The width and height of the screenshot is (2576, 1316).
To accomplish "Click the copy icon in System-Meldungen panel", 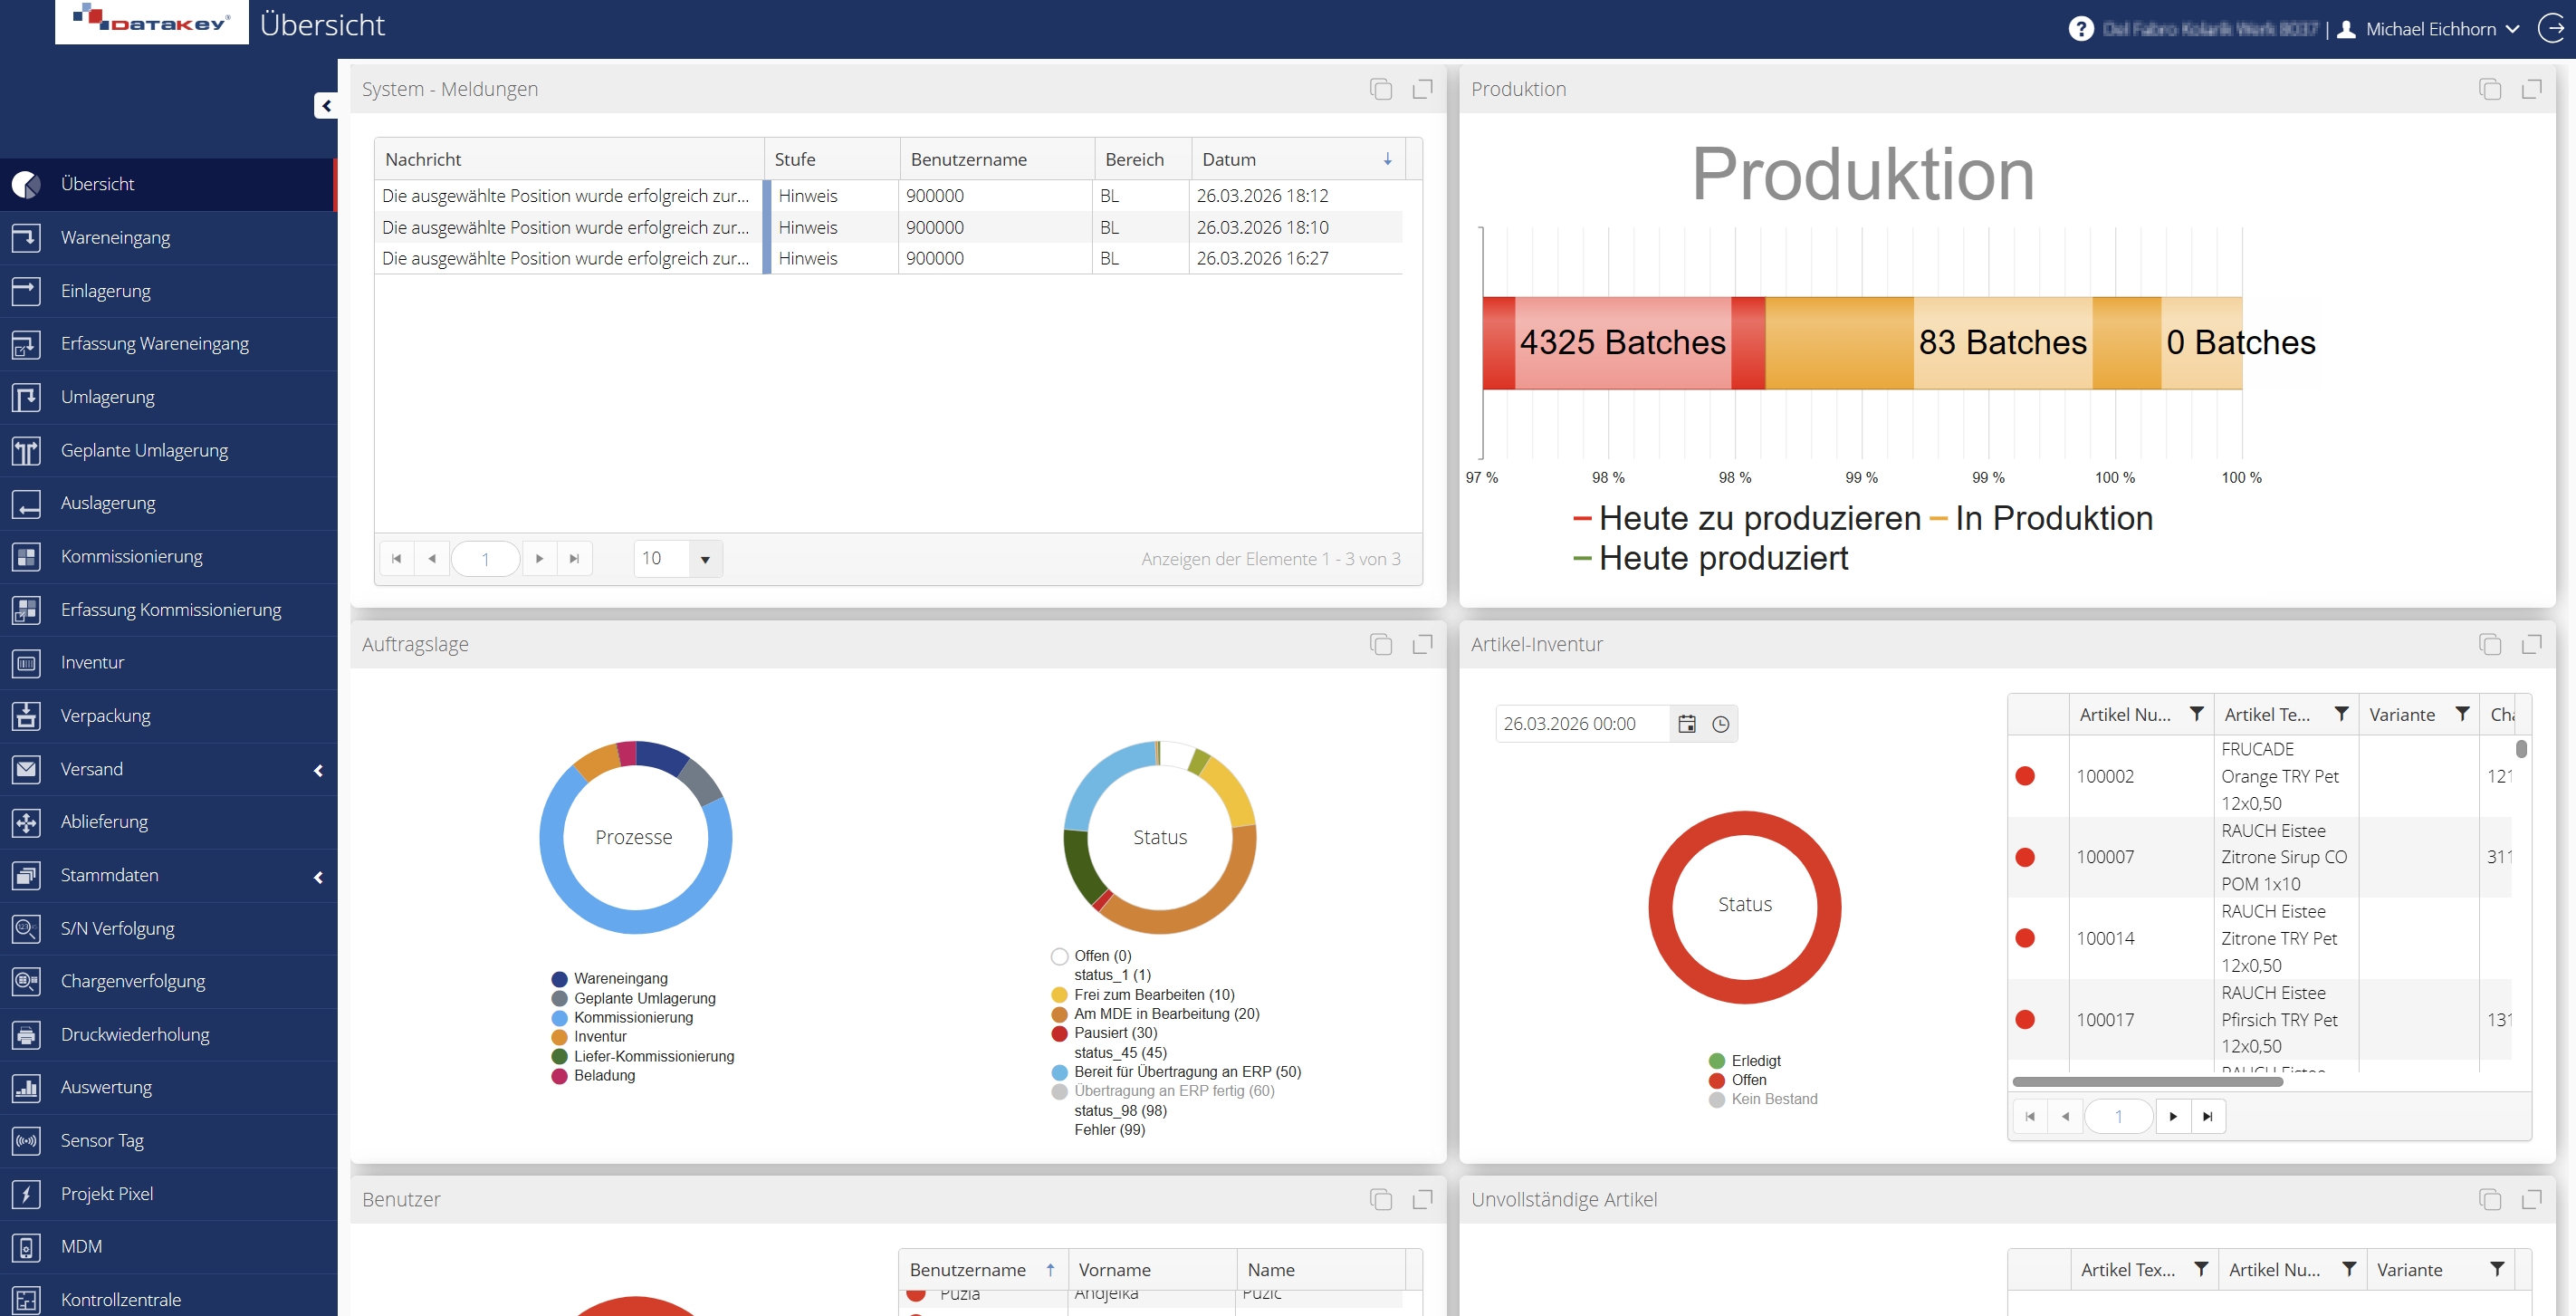I will pyautogui.click(x=1381, y=89).
